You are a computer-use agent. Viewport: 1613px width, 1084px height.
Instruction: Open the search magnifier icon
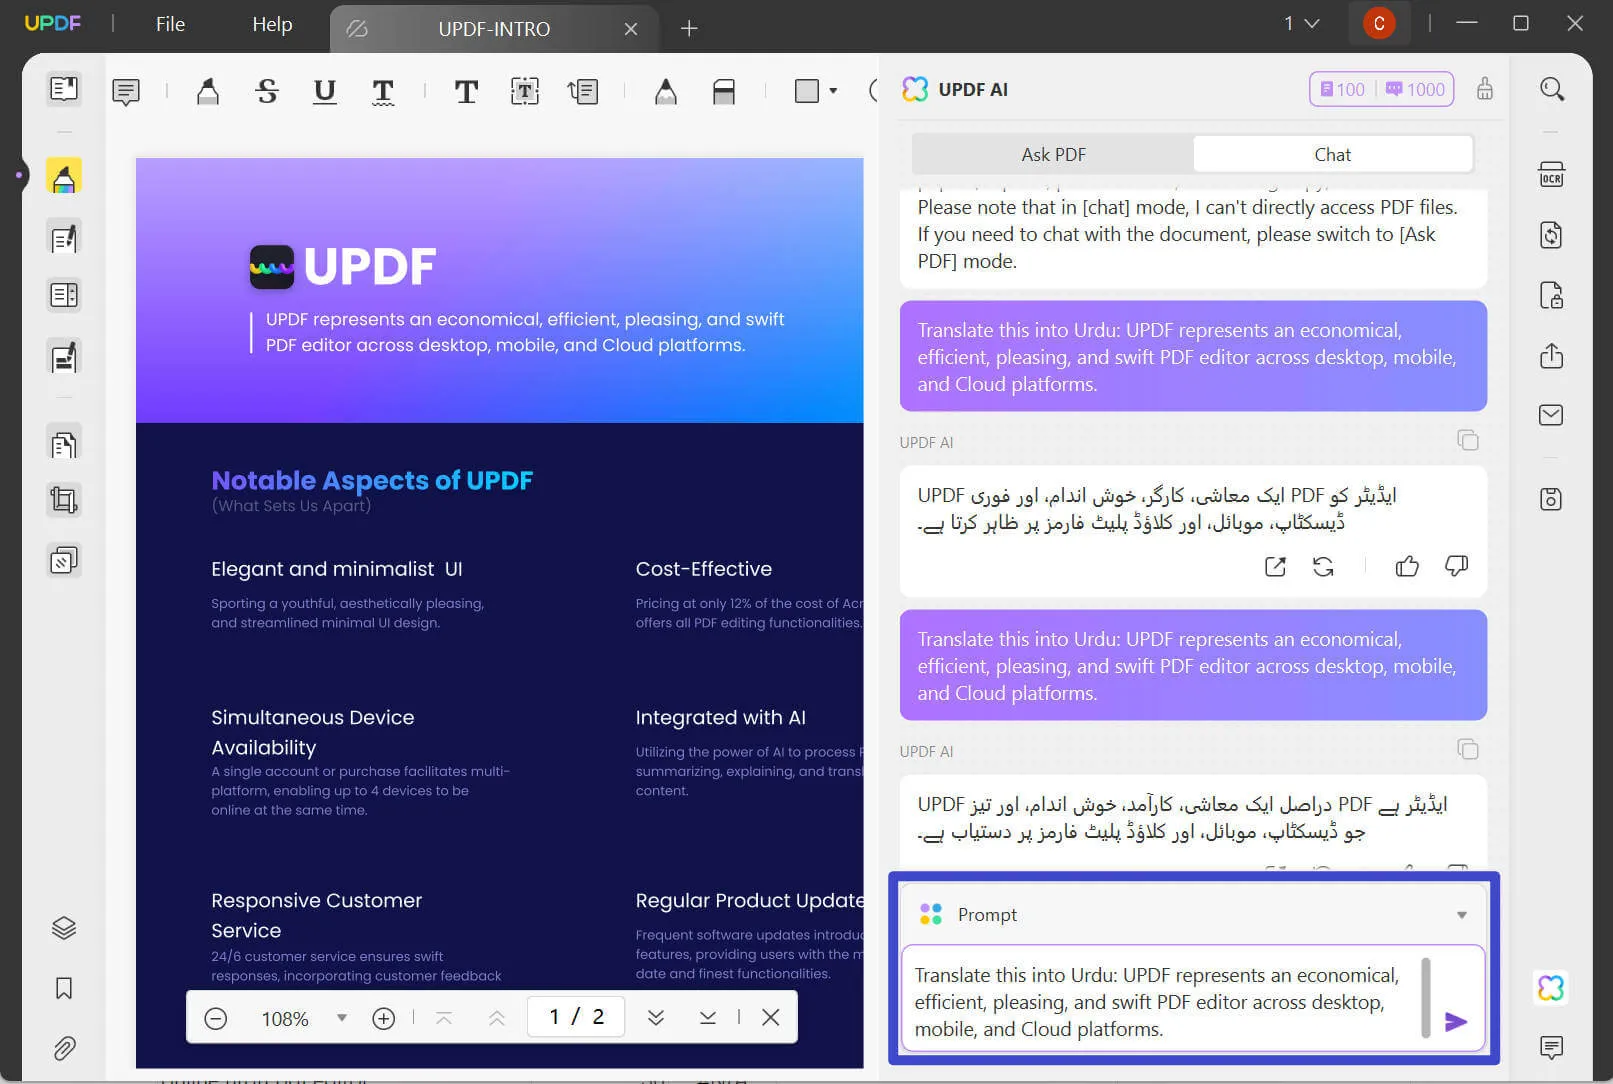tap(1552, 89)
